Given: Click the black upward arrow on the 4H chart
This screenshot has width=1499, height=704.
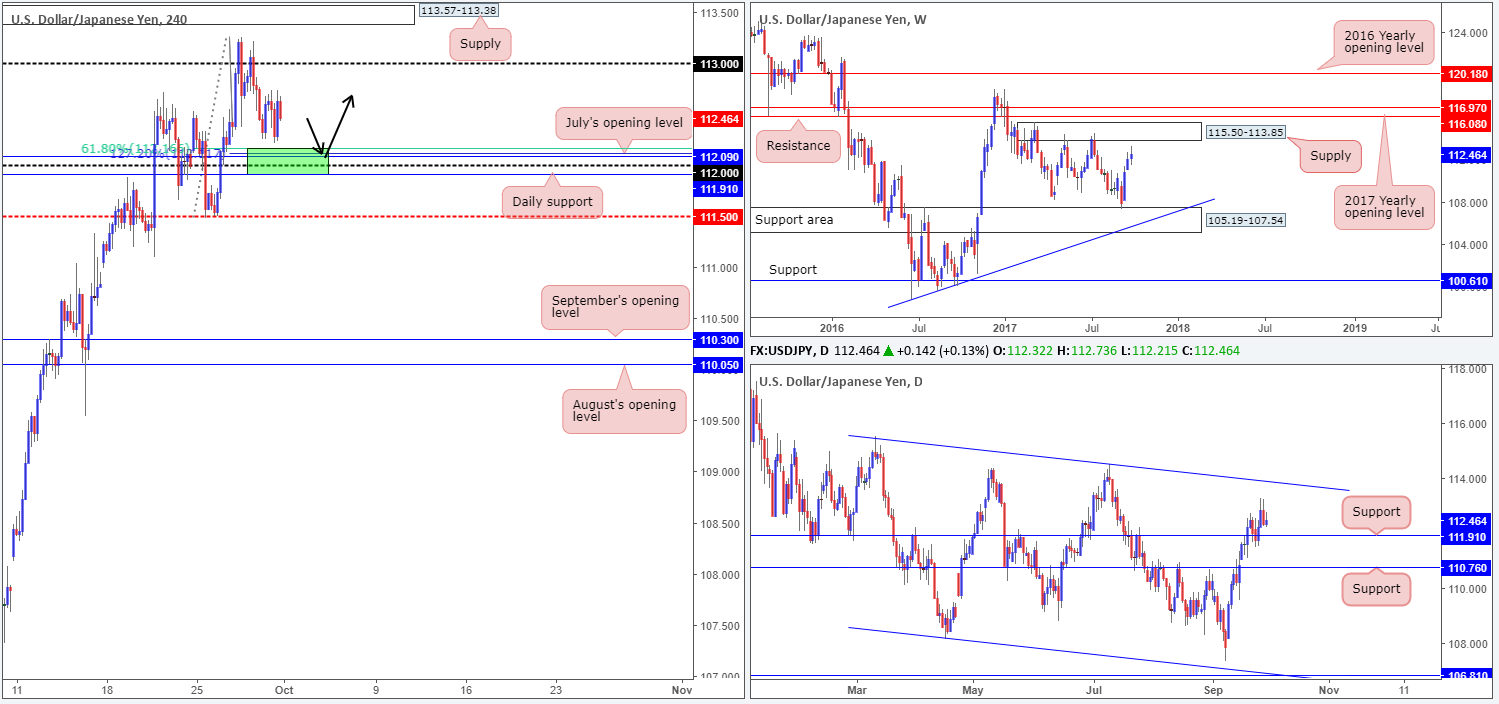Looking at the screenshot, I should click(x=340, y=122).
